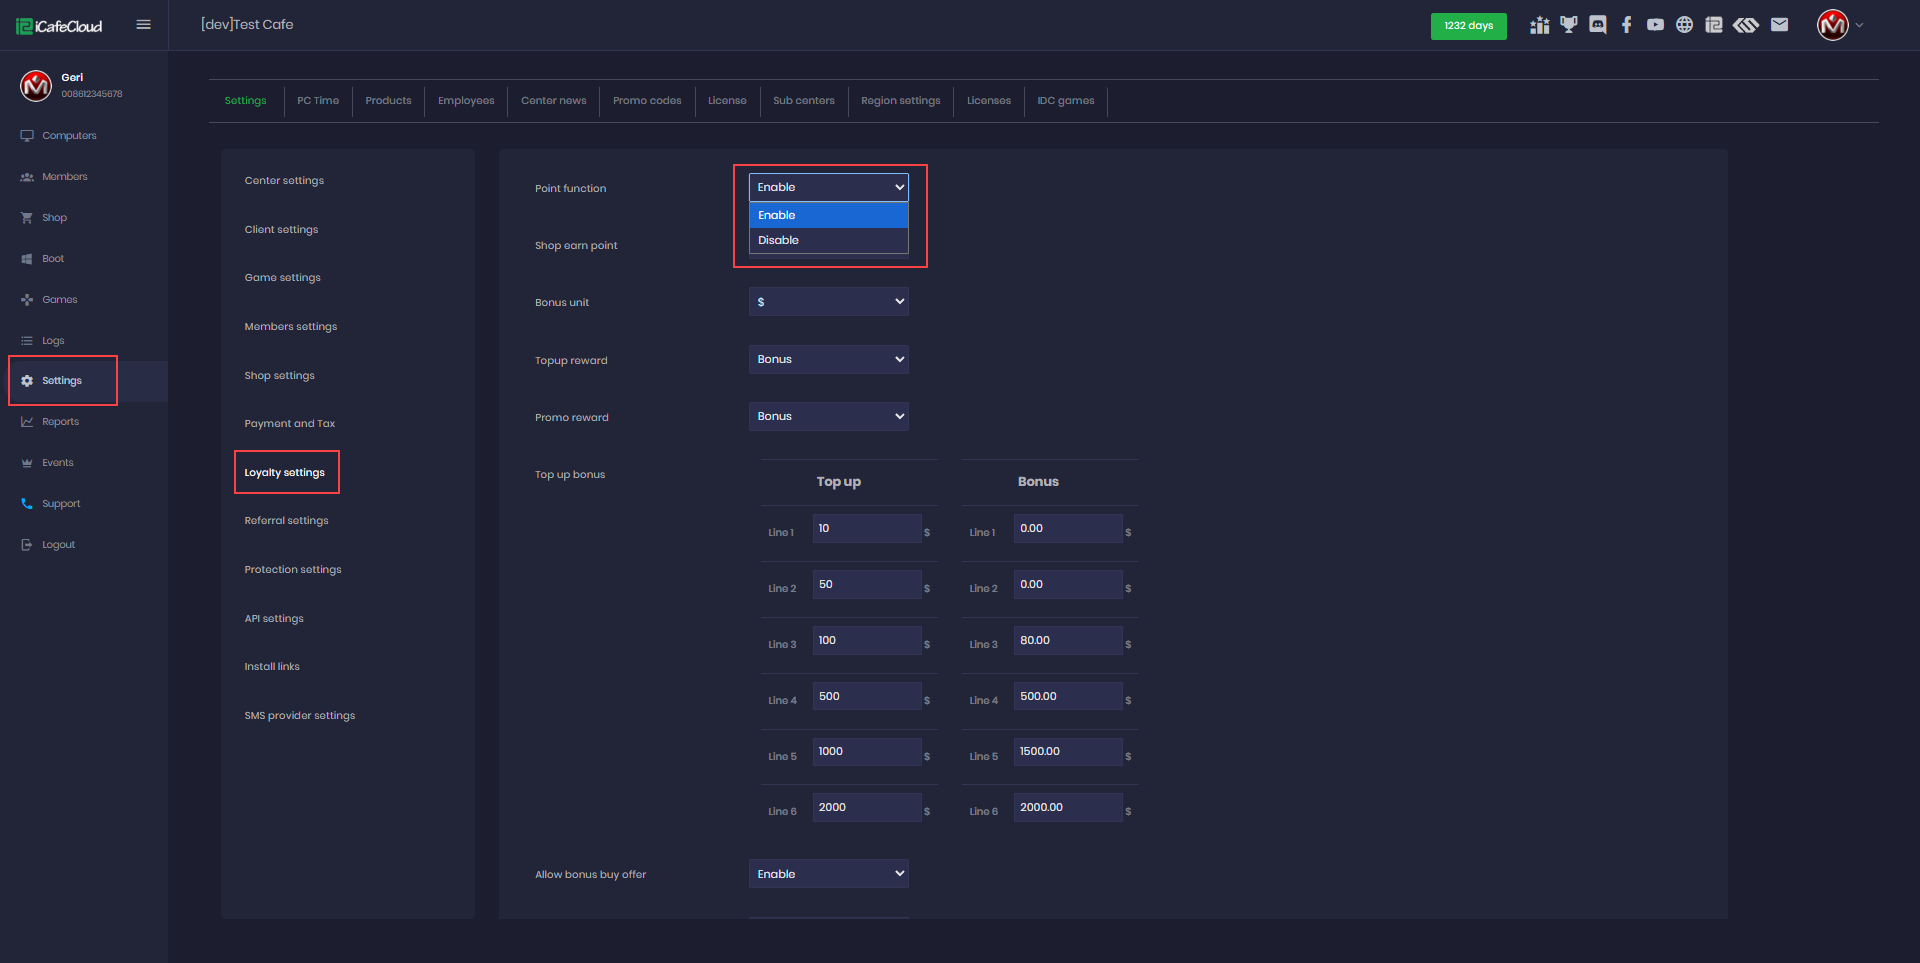
Task: Expand the profile avatar menu arrow
Action: coord(1859,26)
